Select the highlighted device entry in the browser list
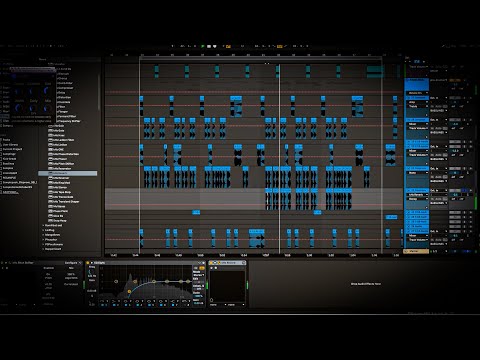This screenshot has width=480, height=360. tap(68, 173)
